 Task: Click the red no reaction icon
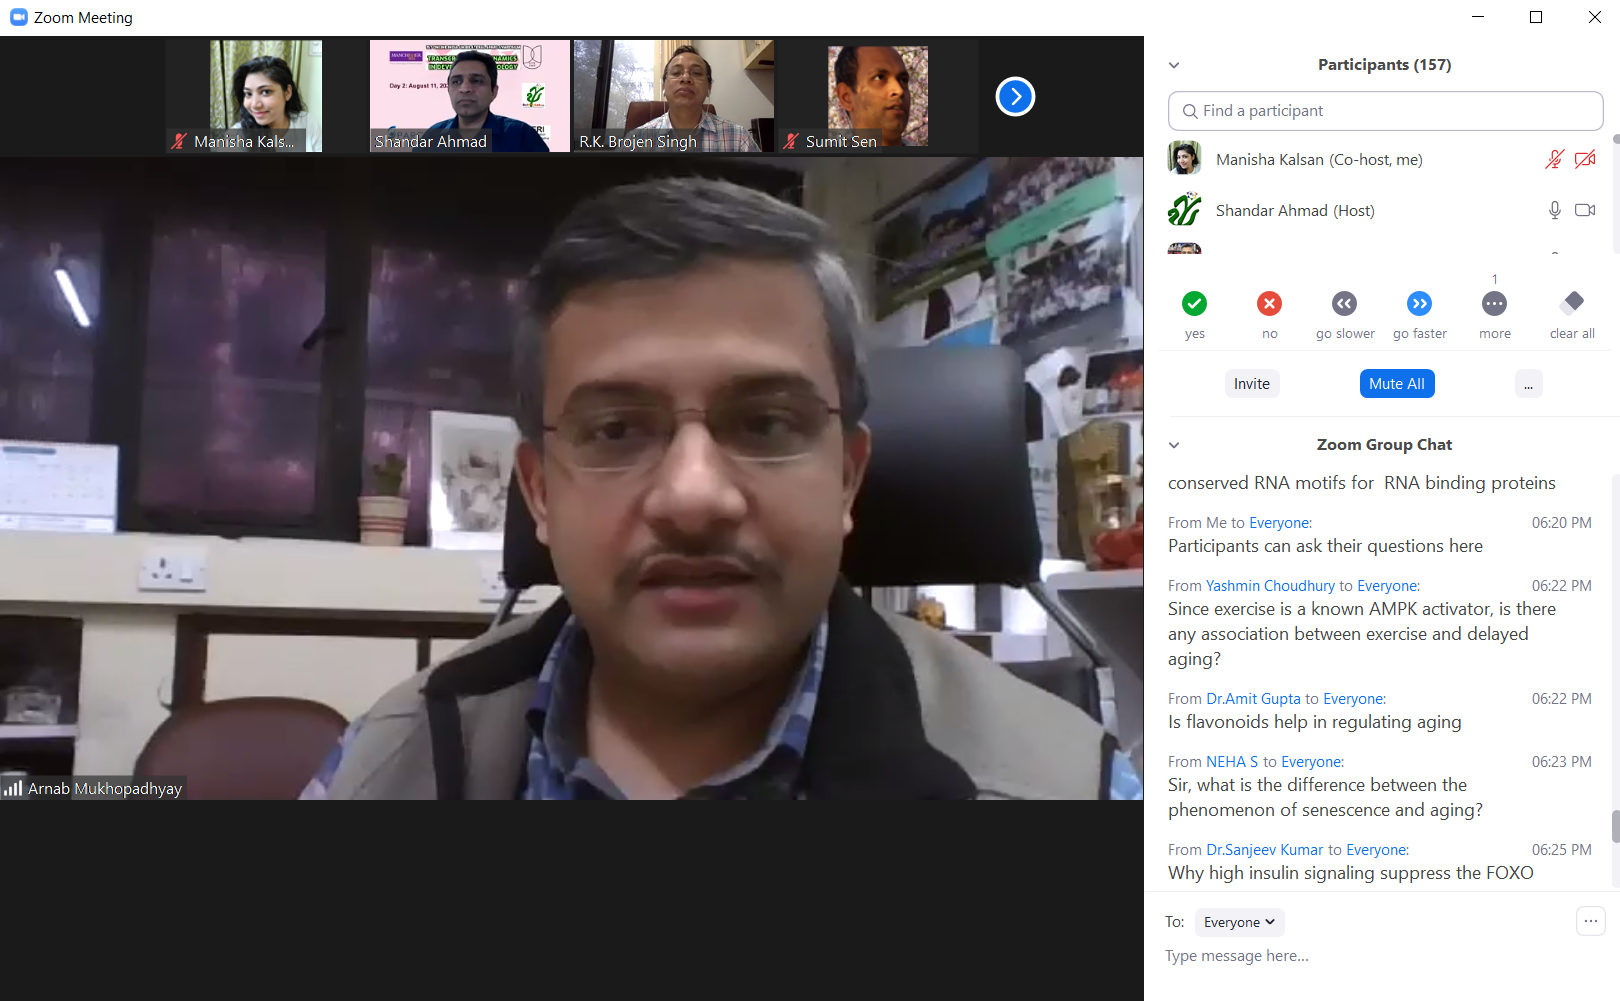pyautogui.click(x=1269, y=303)
